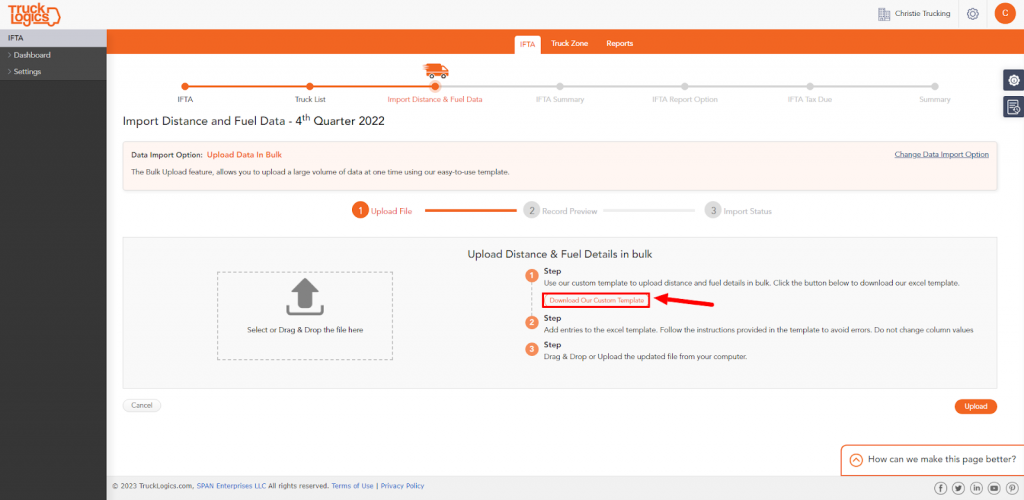
Task: Open the settings gear icon in header
Action: click(x=972, y=14)
